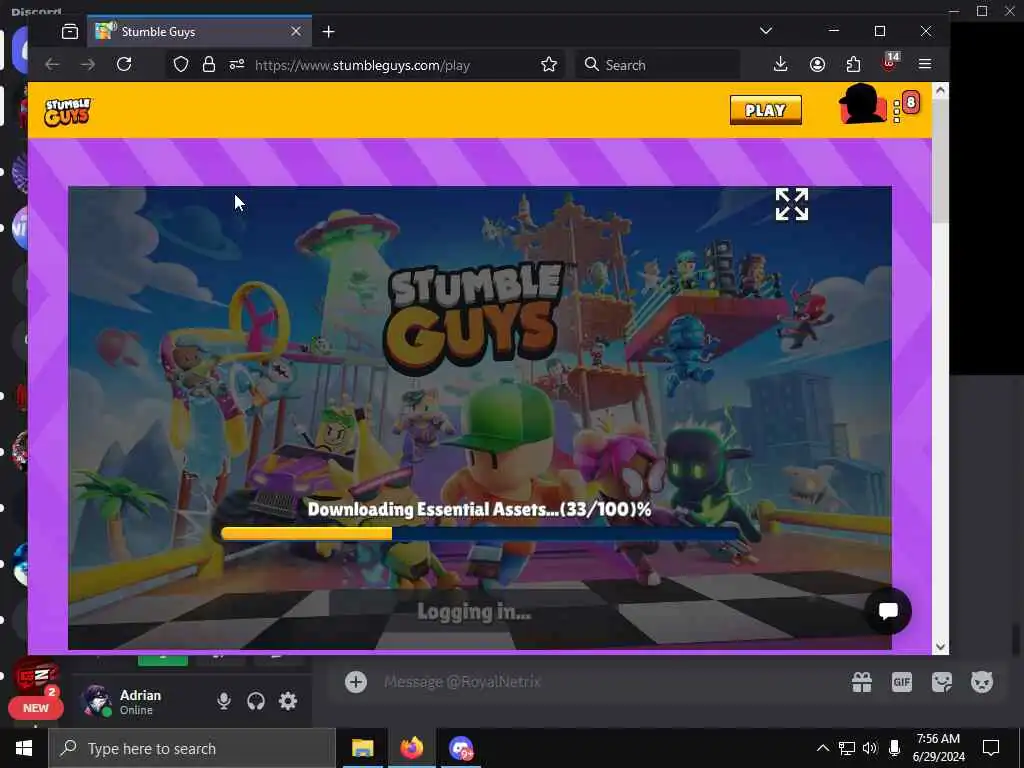Open clock showing 7:56 AM

(938, 748)
